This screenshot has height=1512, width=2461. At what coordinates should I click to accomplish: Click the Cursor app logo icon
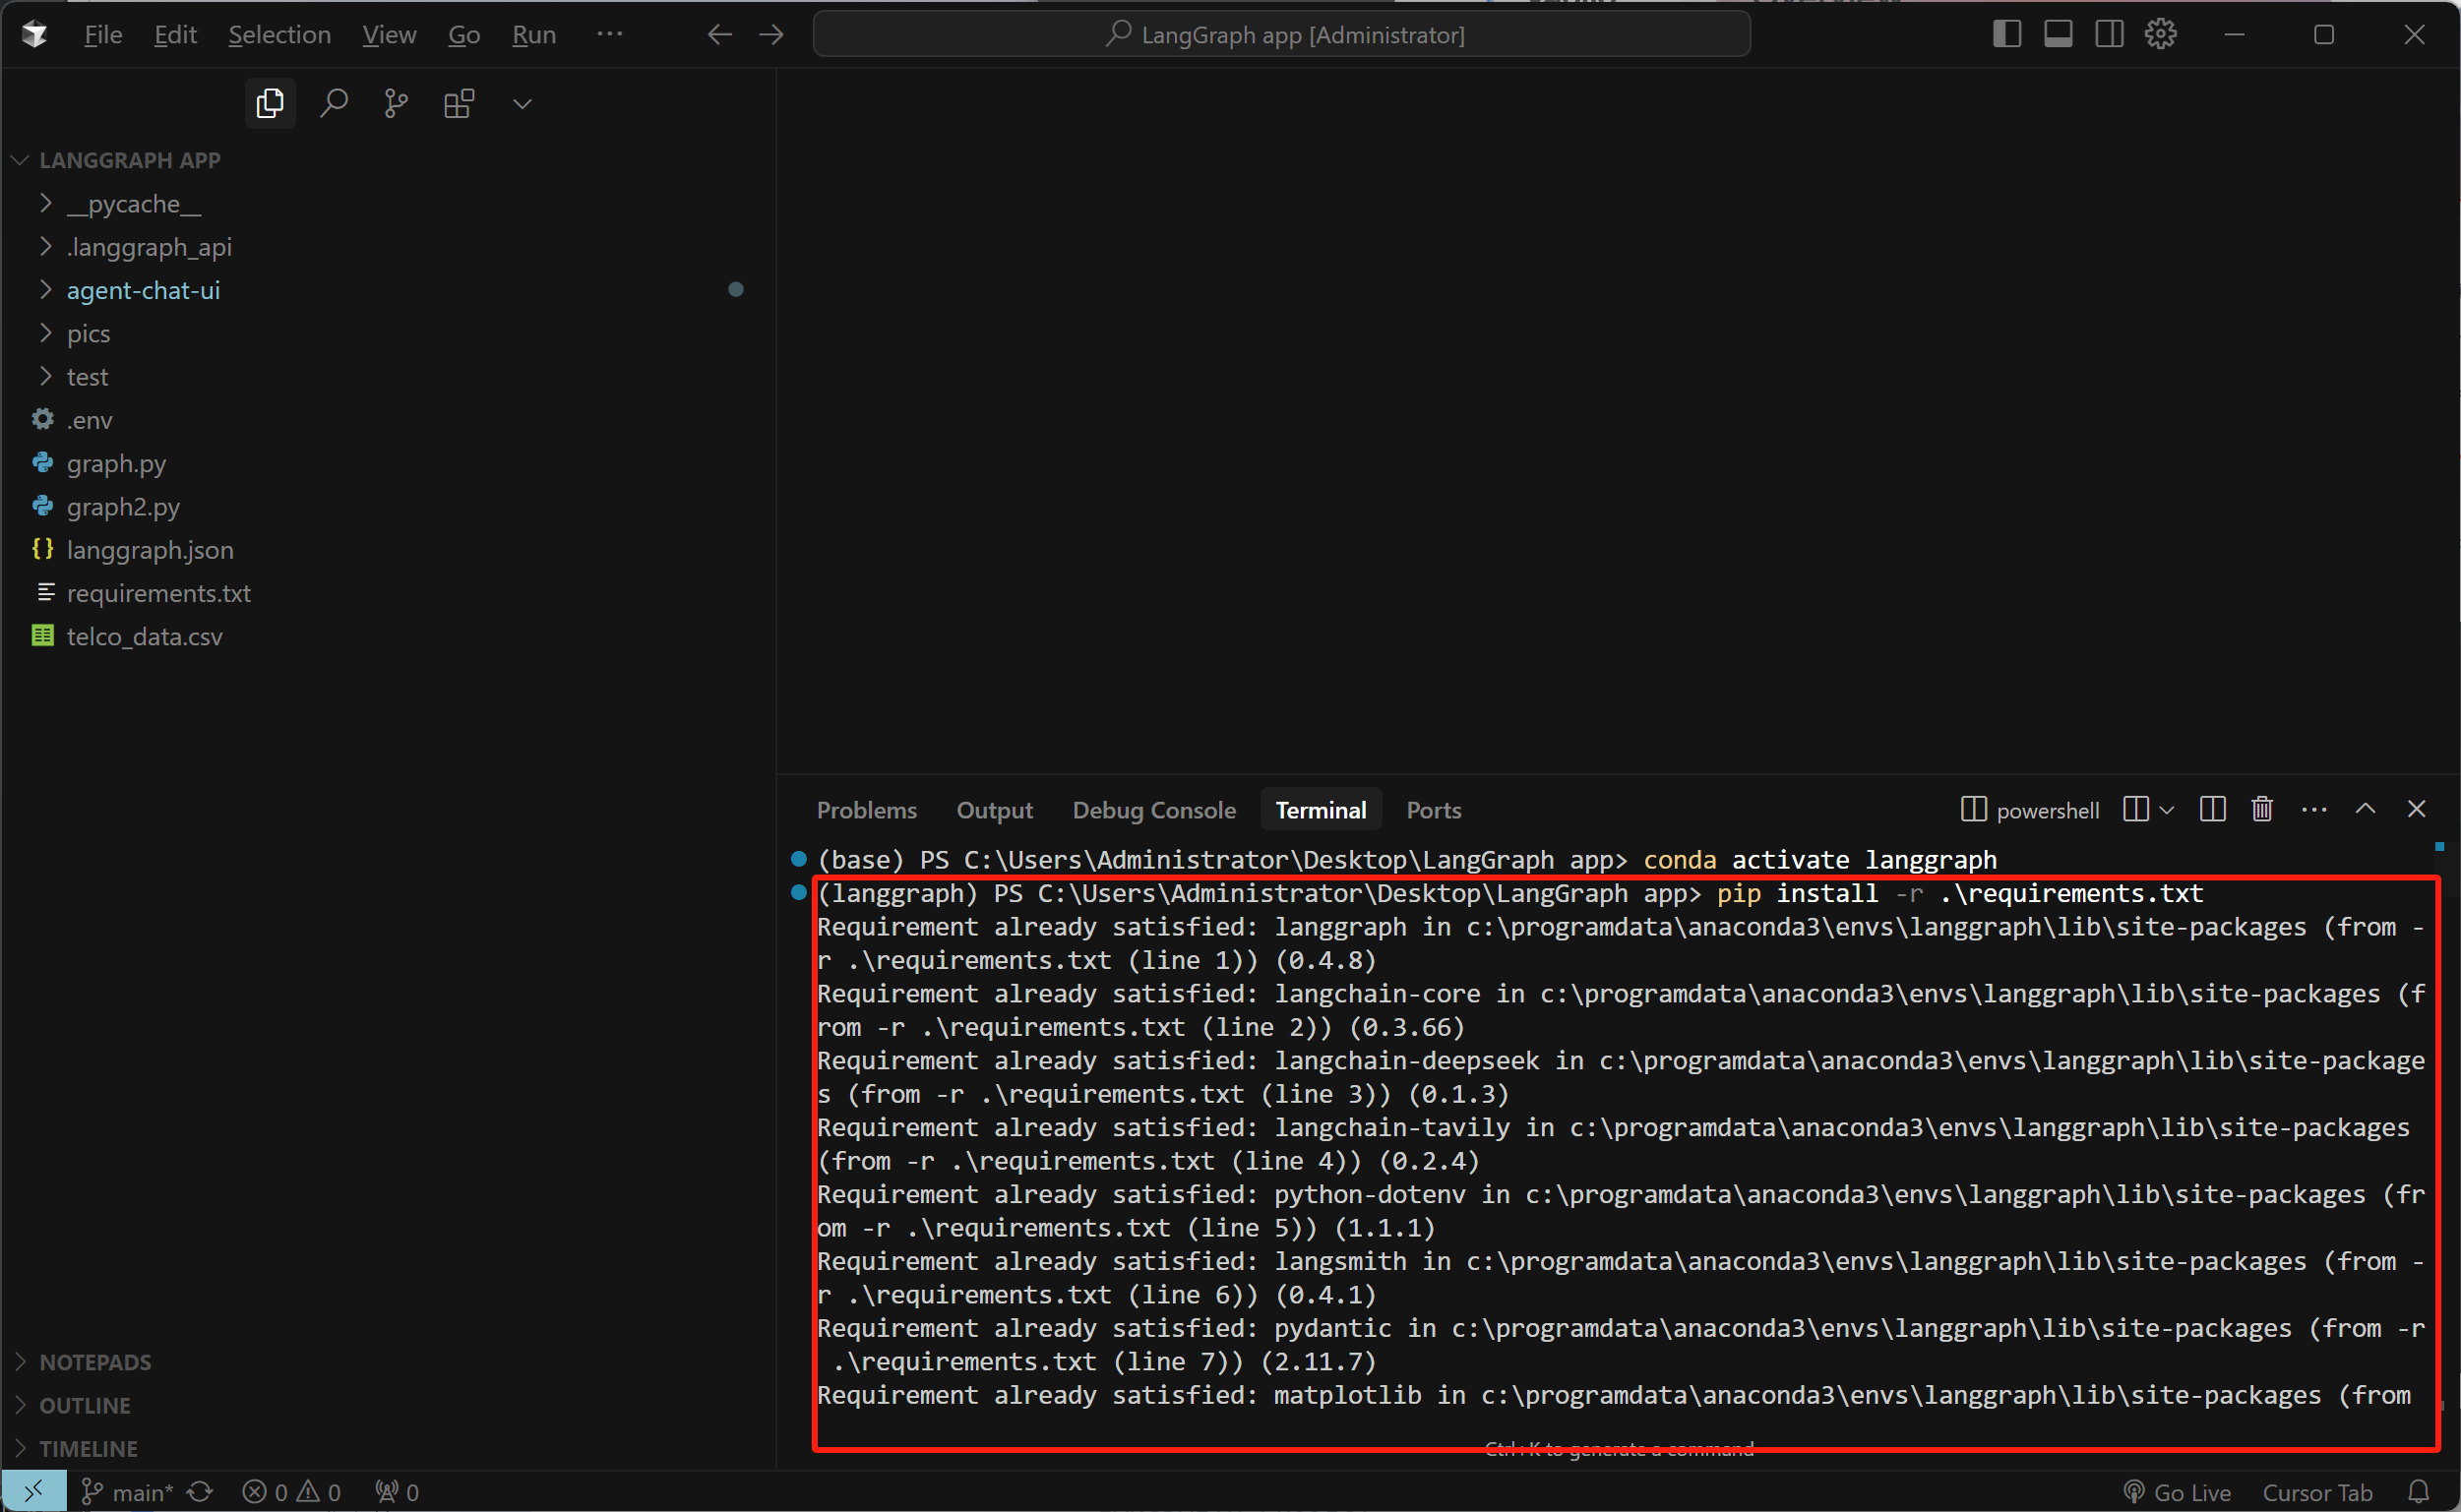(x=35, y=35)
